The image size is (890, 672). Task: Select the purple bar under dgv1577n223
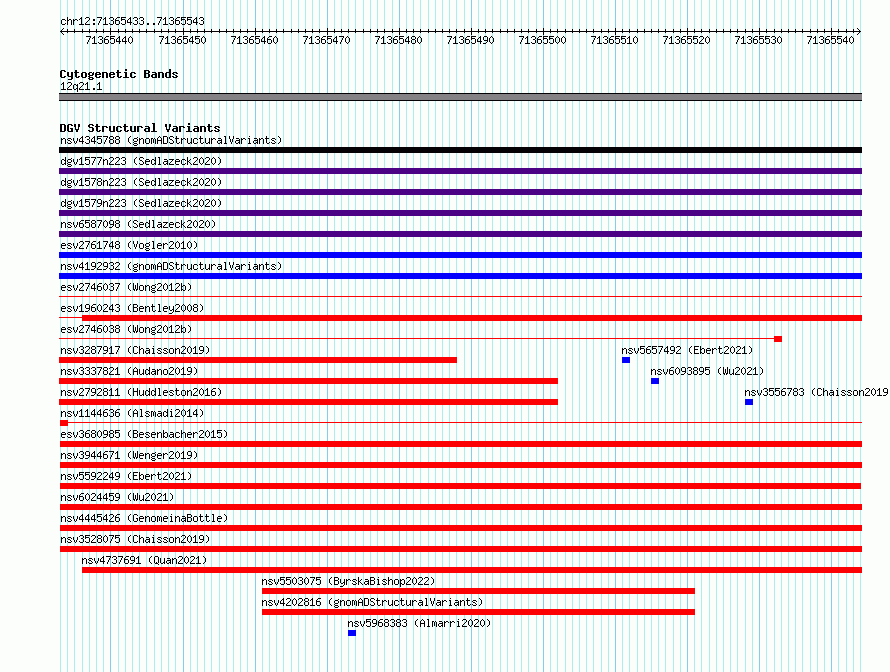[460, 171]
